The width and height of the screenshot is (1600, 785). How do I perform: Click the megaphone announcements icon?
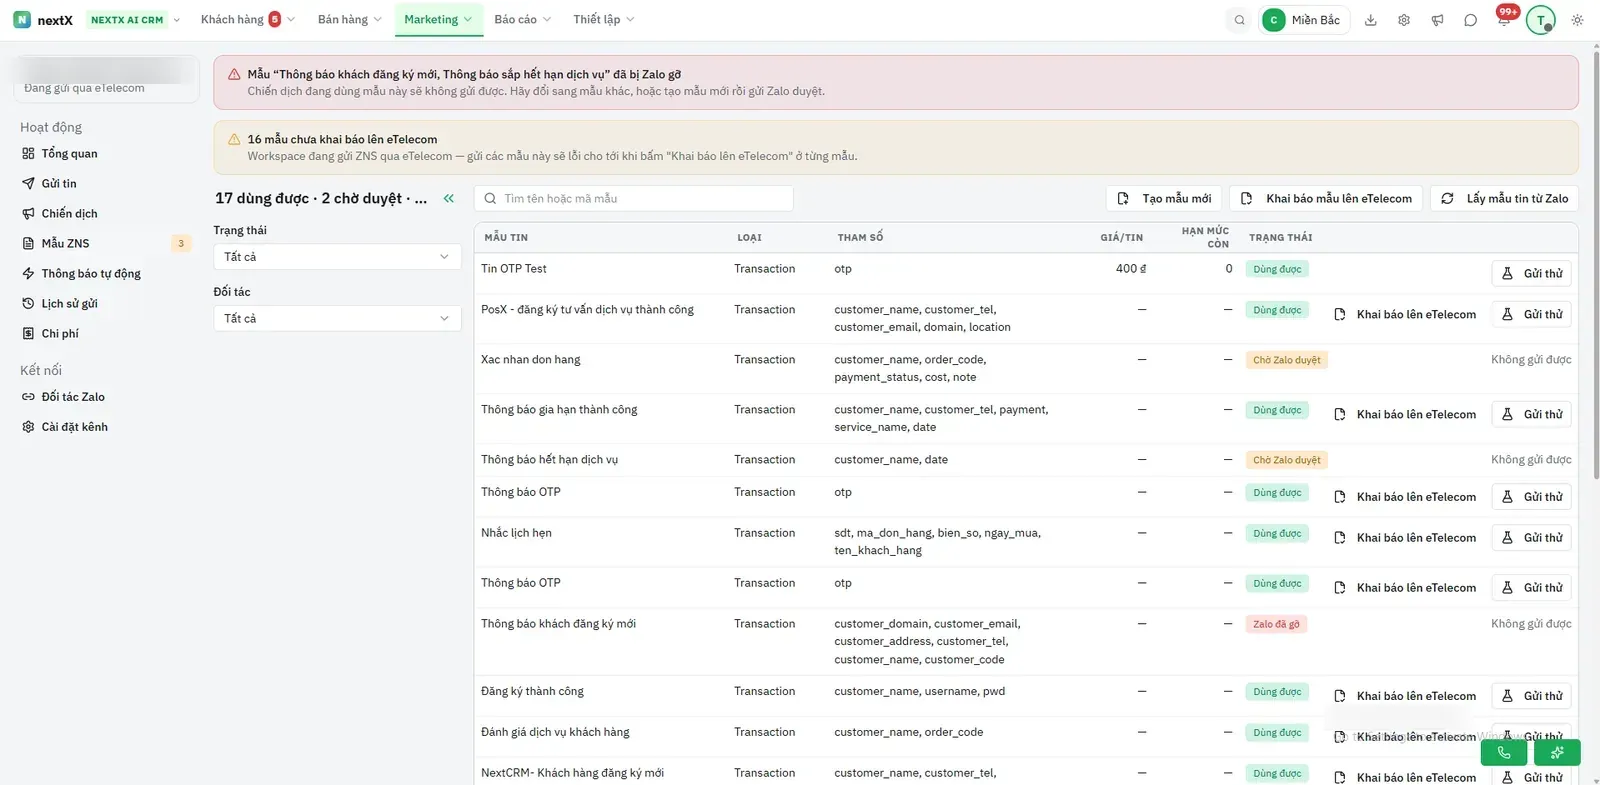(x=1437, y=20)
